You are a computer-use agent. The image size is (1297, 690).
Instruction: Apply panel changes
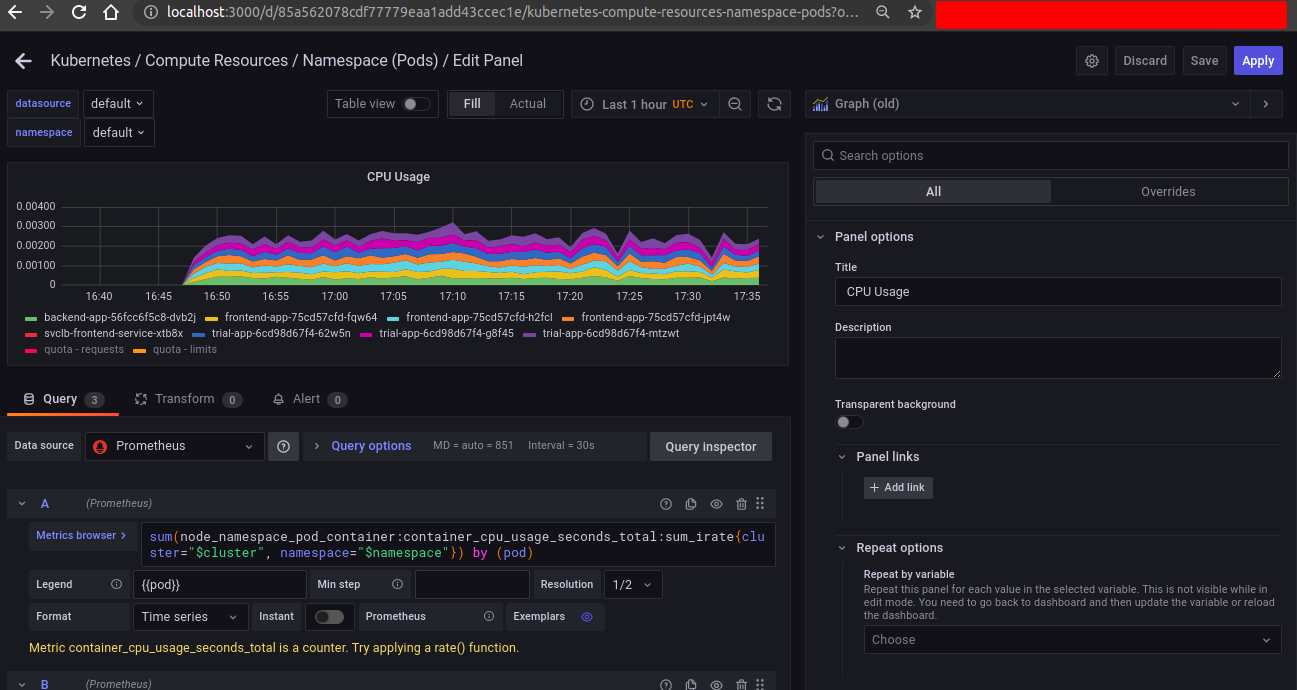click(1258, 61)
